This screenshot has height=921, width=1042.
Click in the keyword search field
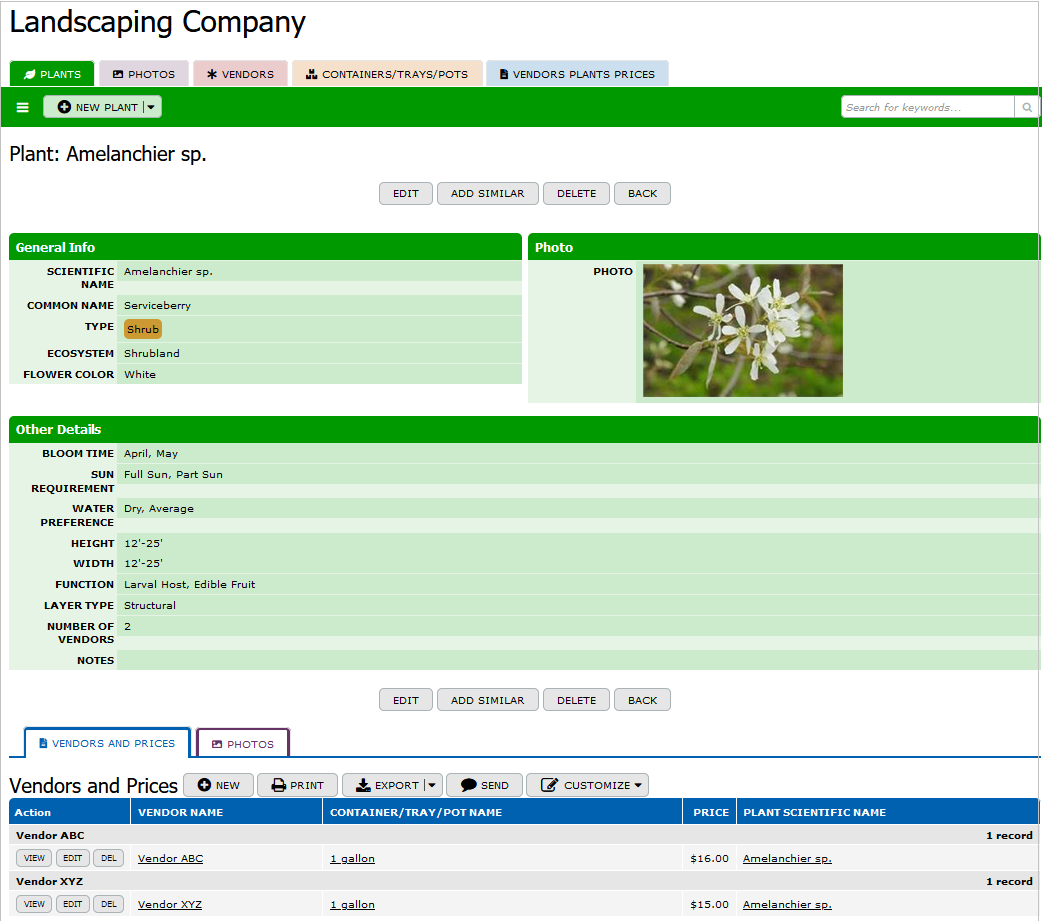927,107
